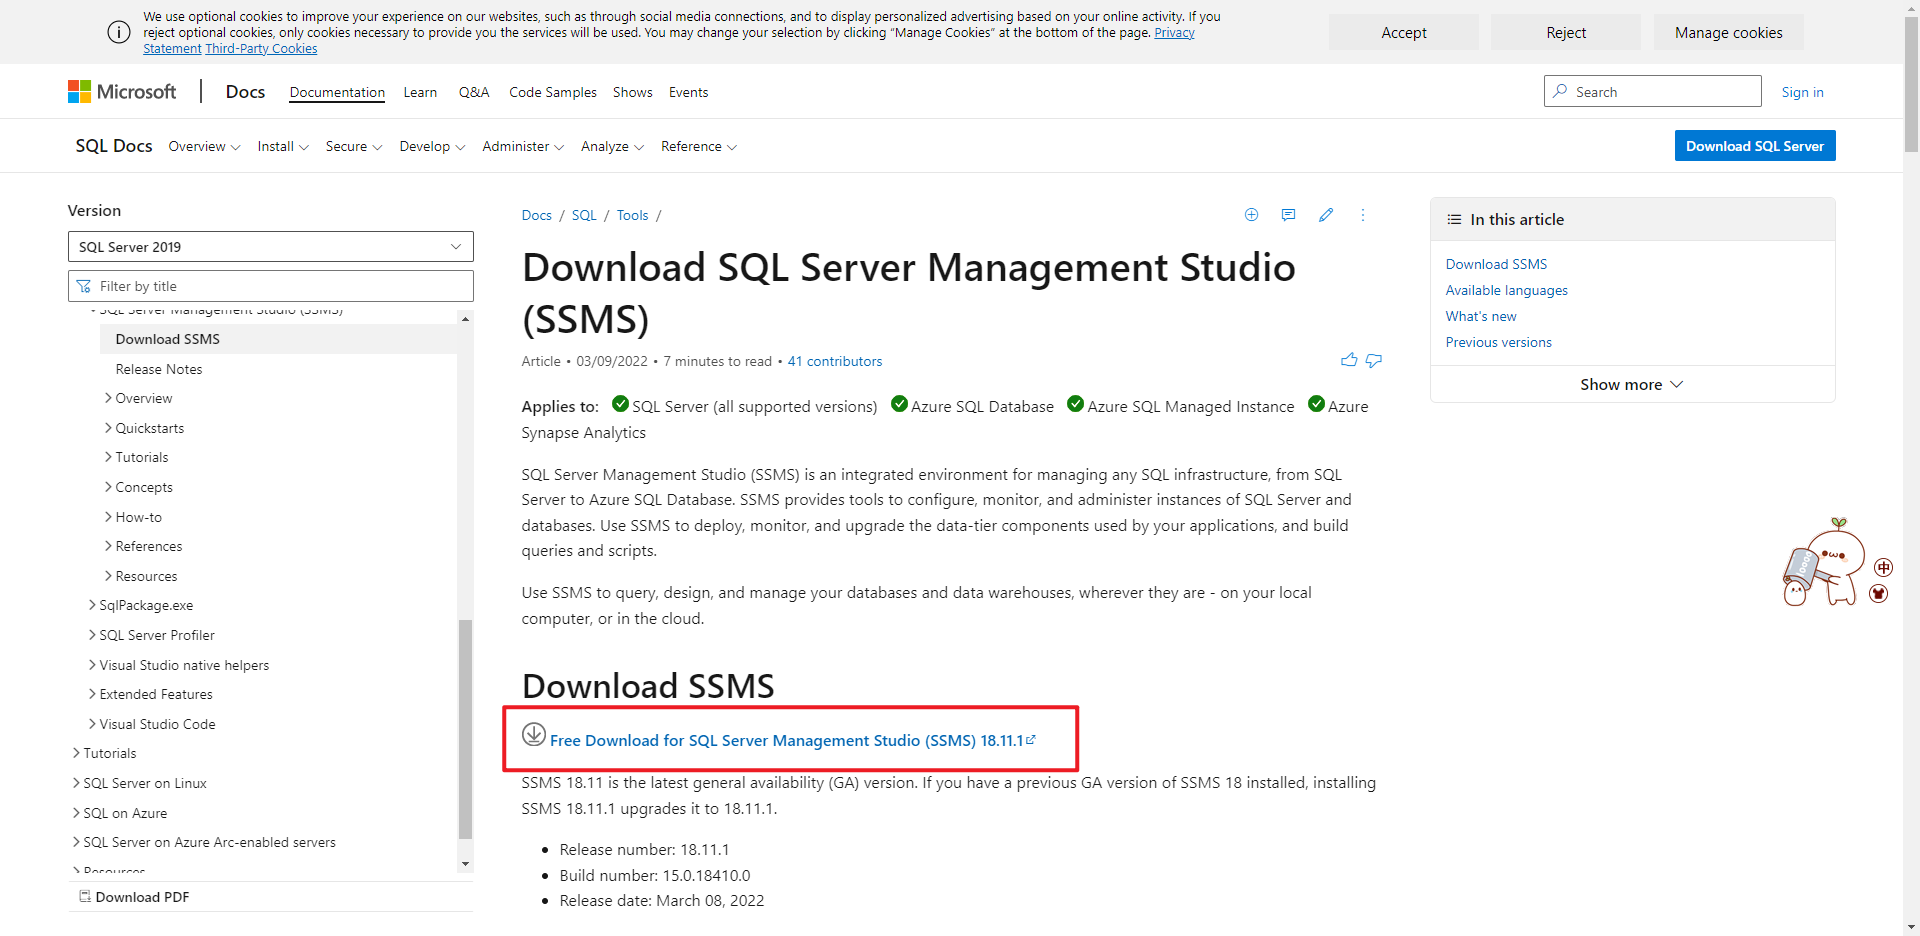Screen dimensions: 1920x936
Task: Open the Events tab
Action: (x=688, y=92)
